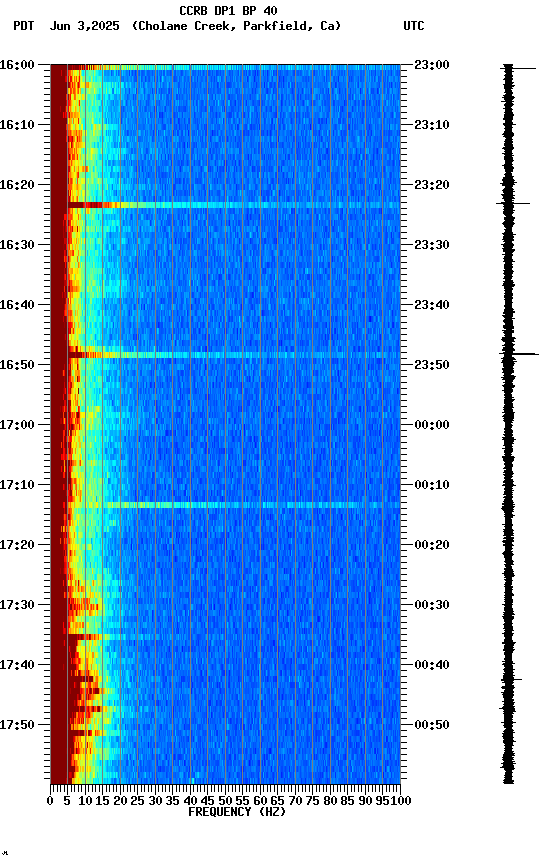This screenshot has width=552, height=864.
Task: Select the location text "(Cholame Creek, Parkfield, Ca)"
Action: [236, 26]
